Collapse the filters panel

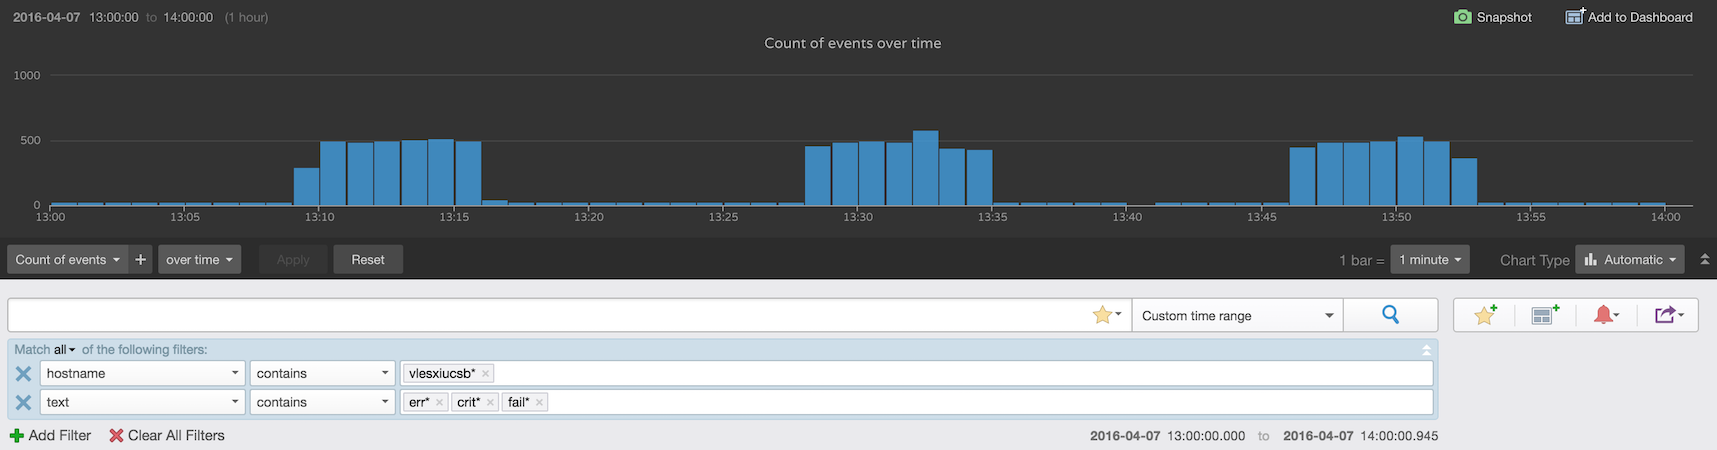1426,350
